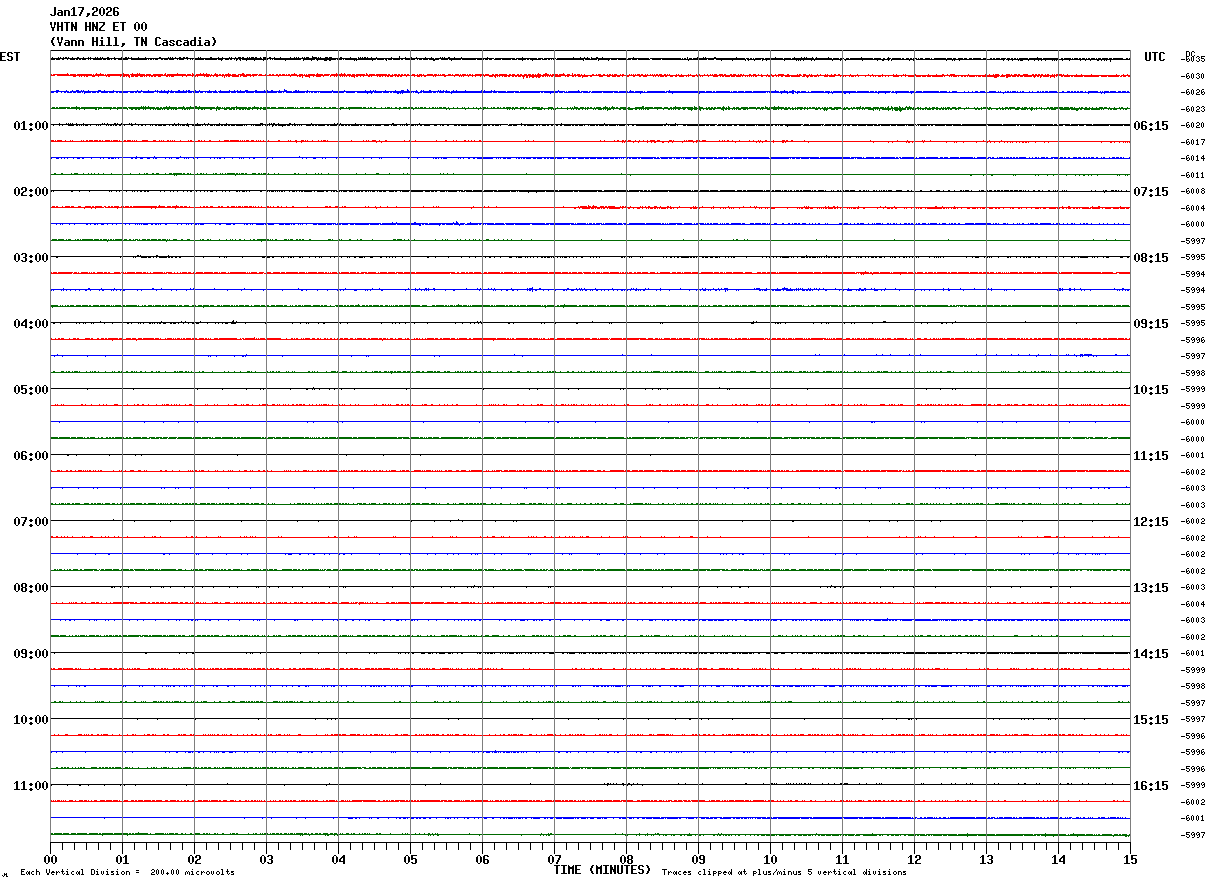The height and width of the screenshot is (886, 1210).
Task: Select the VHTN HNZ ET 00 station label
Action: (x=98, y=27)
